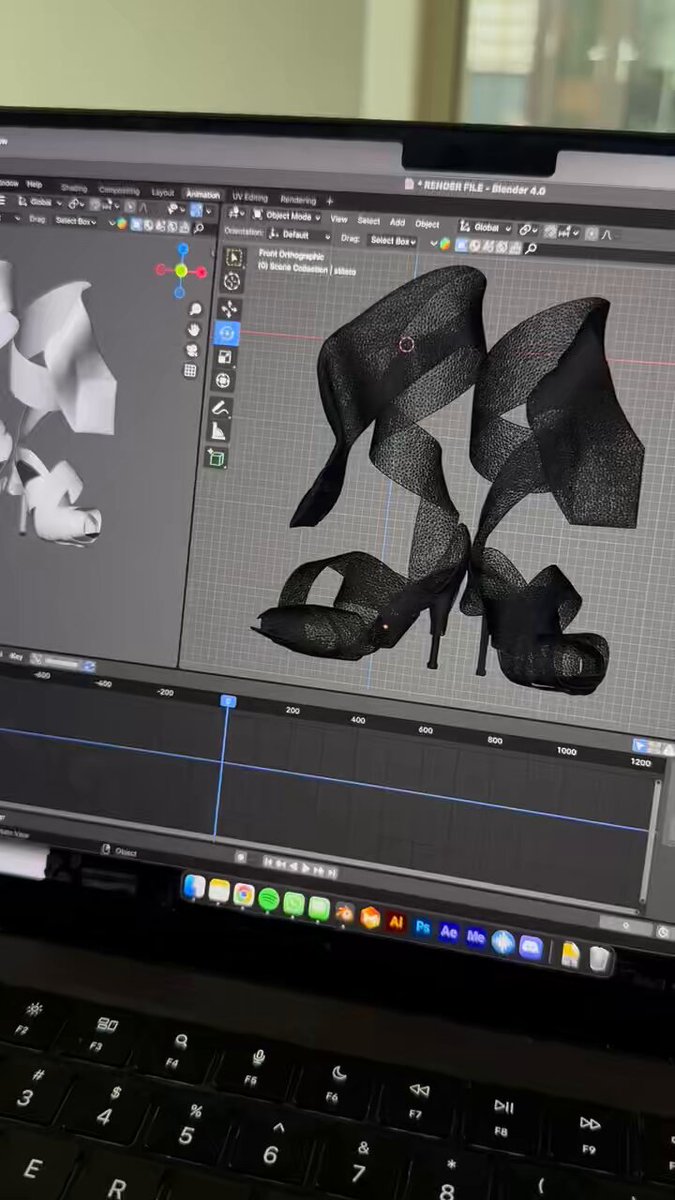This screenshot has width=675, height=1200.
Task: Select the Transform tool in right viewport
Action: click(222, 381)
